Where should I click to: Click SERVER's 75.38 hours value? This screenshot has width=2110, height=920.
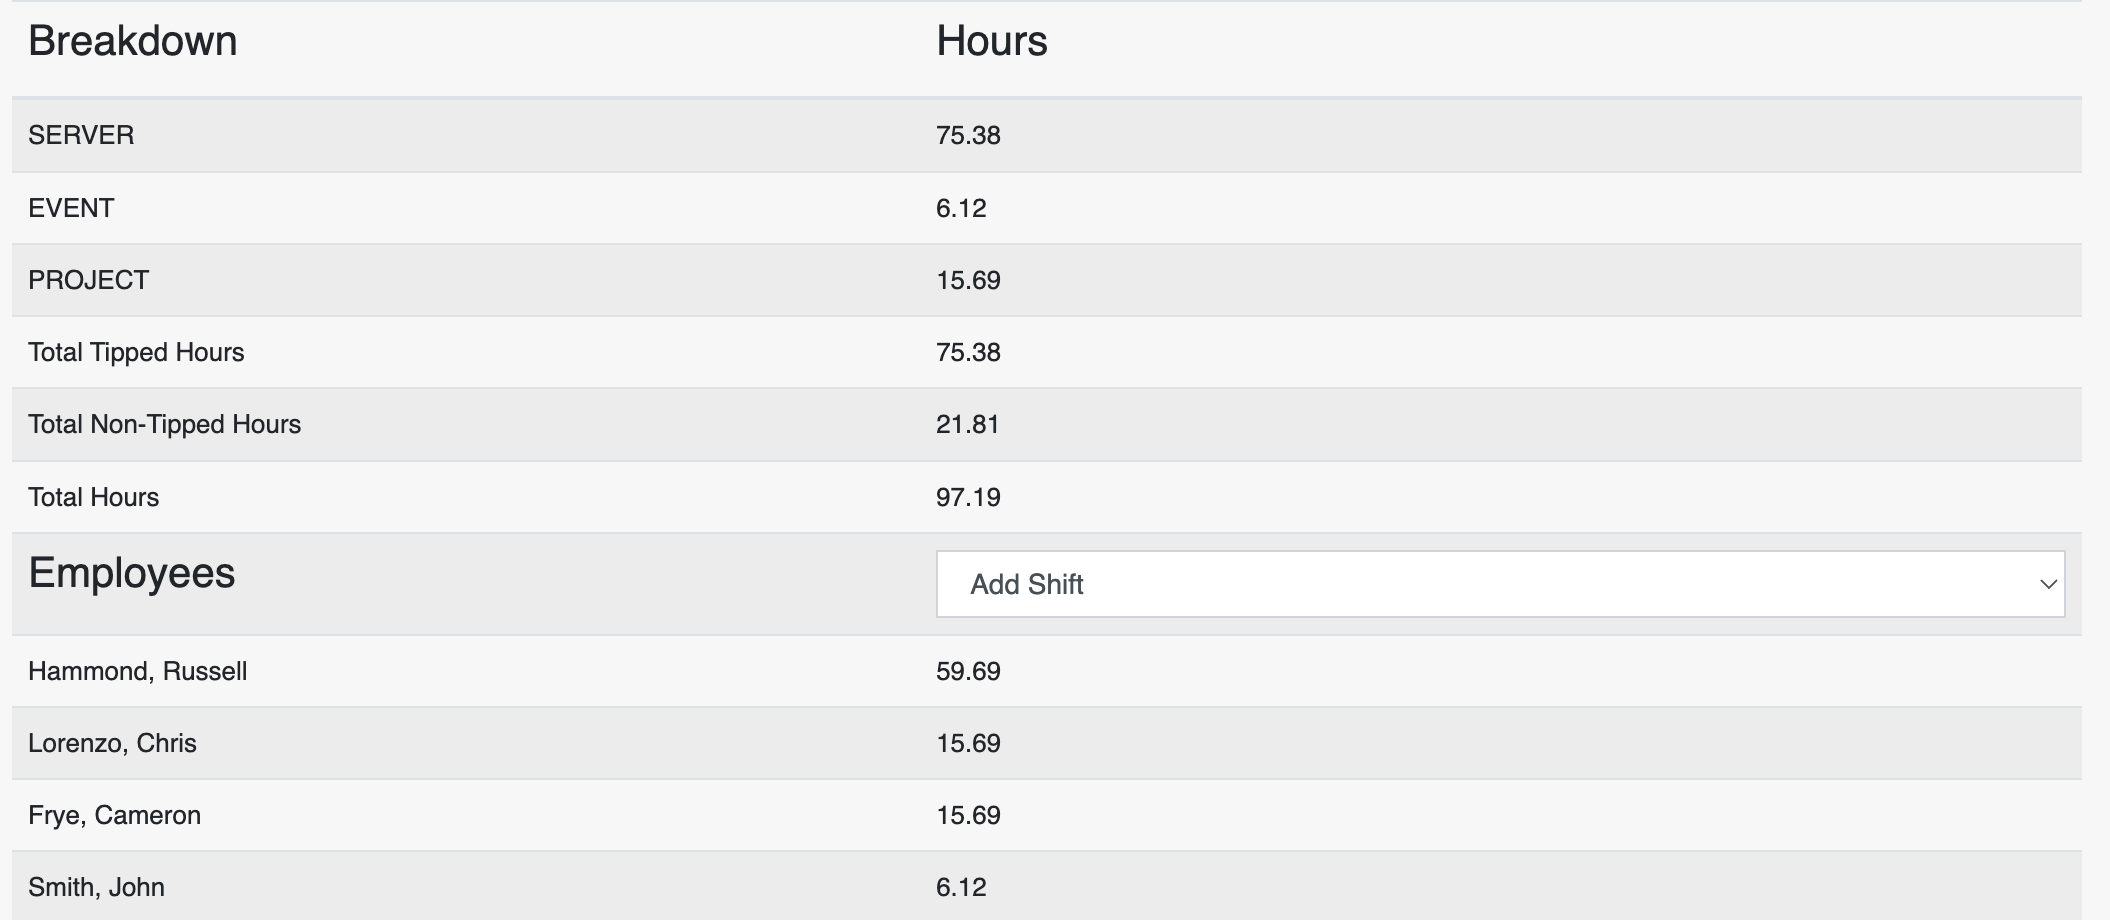pyautogui.click(x=968, y=135)
